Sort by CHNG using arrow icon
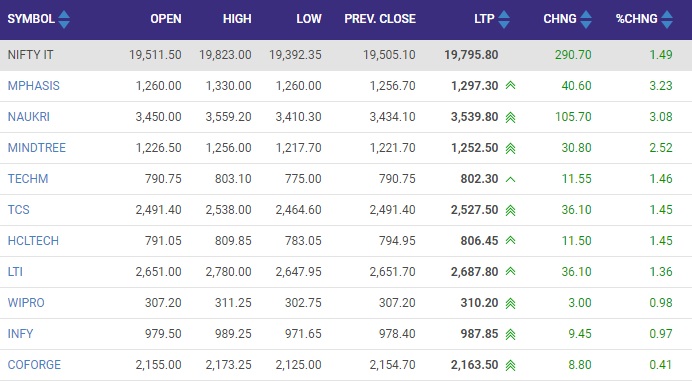 tap(586, 19)
